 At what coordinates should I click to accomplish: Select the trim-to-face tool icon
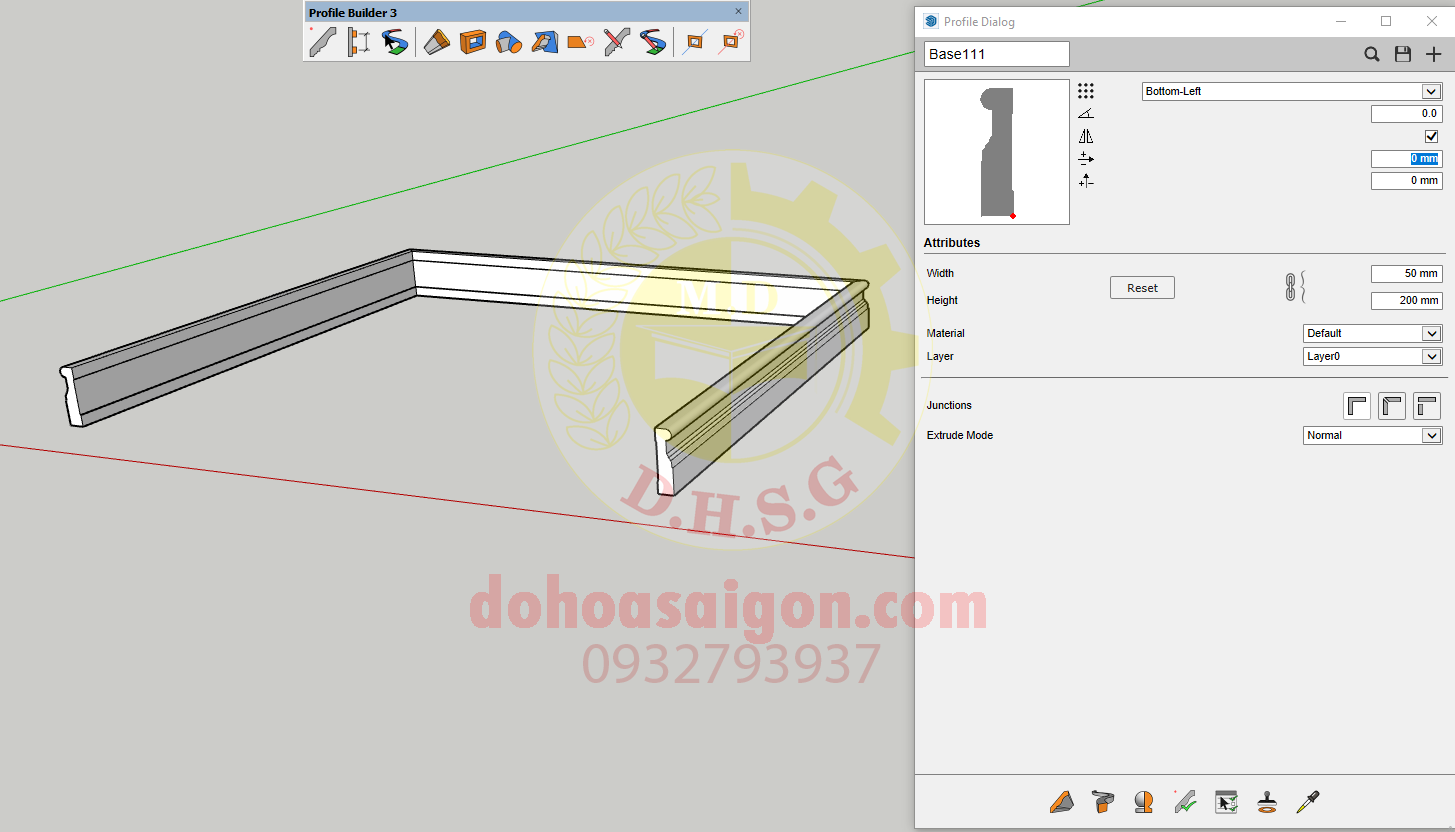[x=543, y=41]
